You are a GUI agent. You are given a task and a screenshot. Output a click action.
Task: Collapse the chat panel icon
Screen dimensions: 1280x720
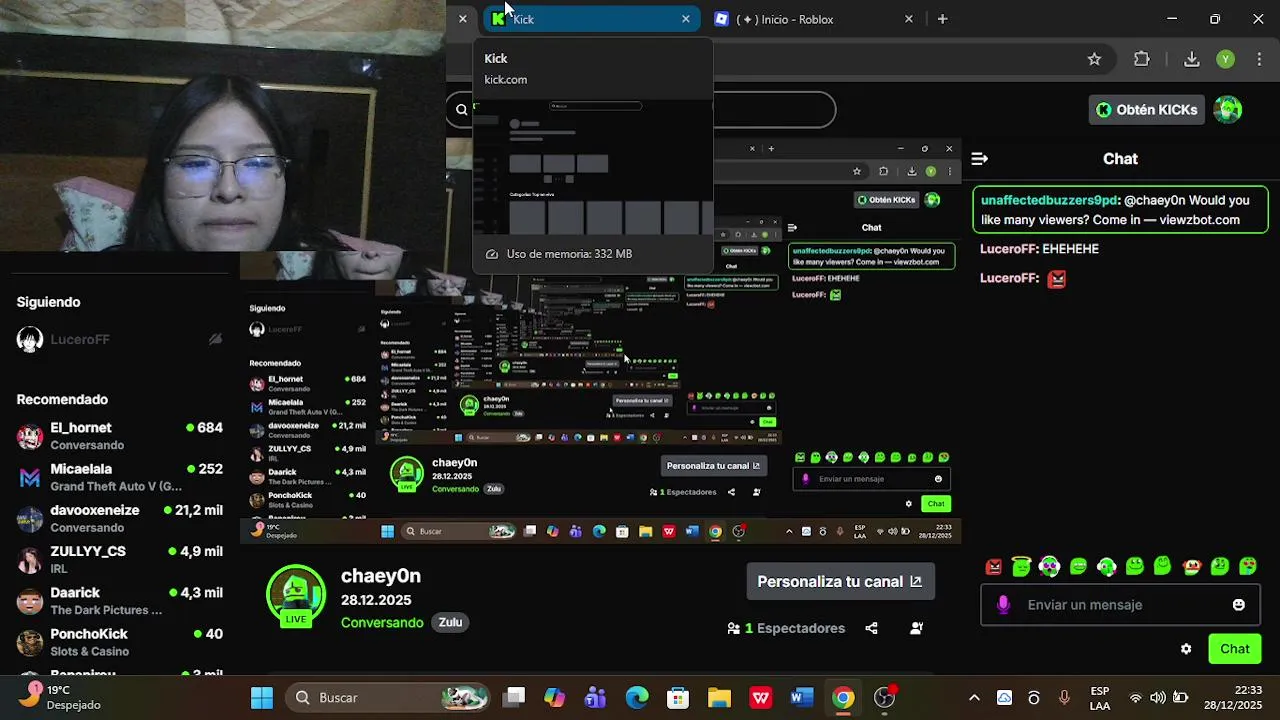click(980, 159)
